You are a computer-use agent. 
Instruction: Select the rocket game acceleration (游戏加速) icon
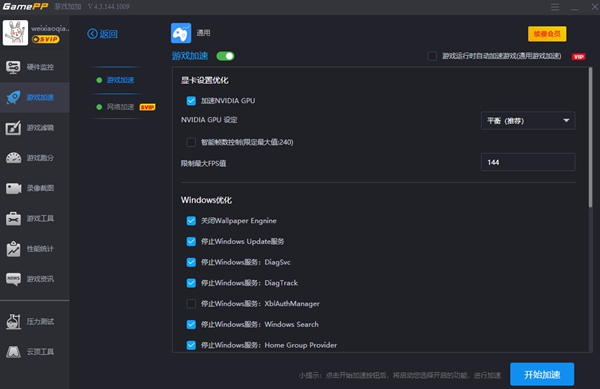click(13, 98)
